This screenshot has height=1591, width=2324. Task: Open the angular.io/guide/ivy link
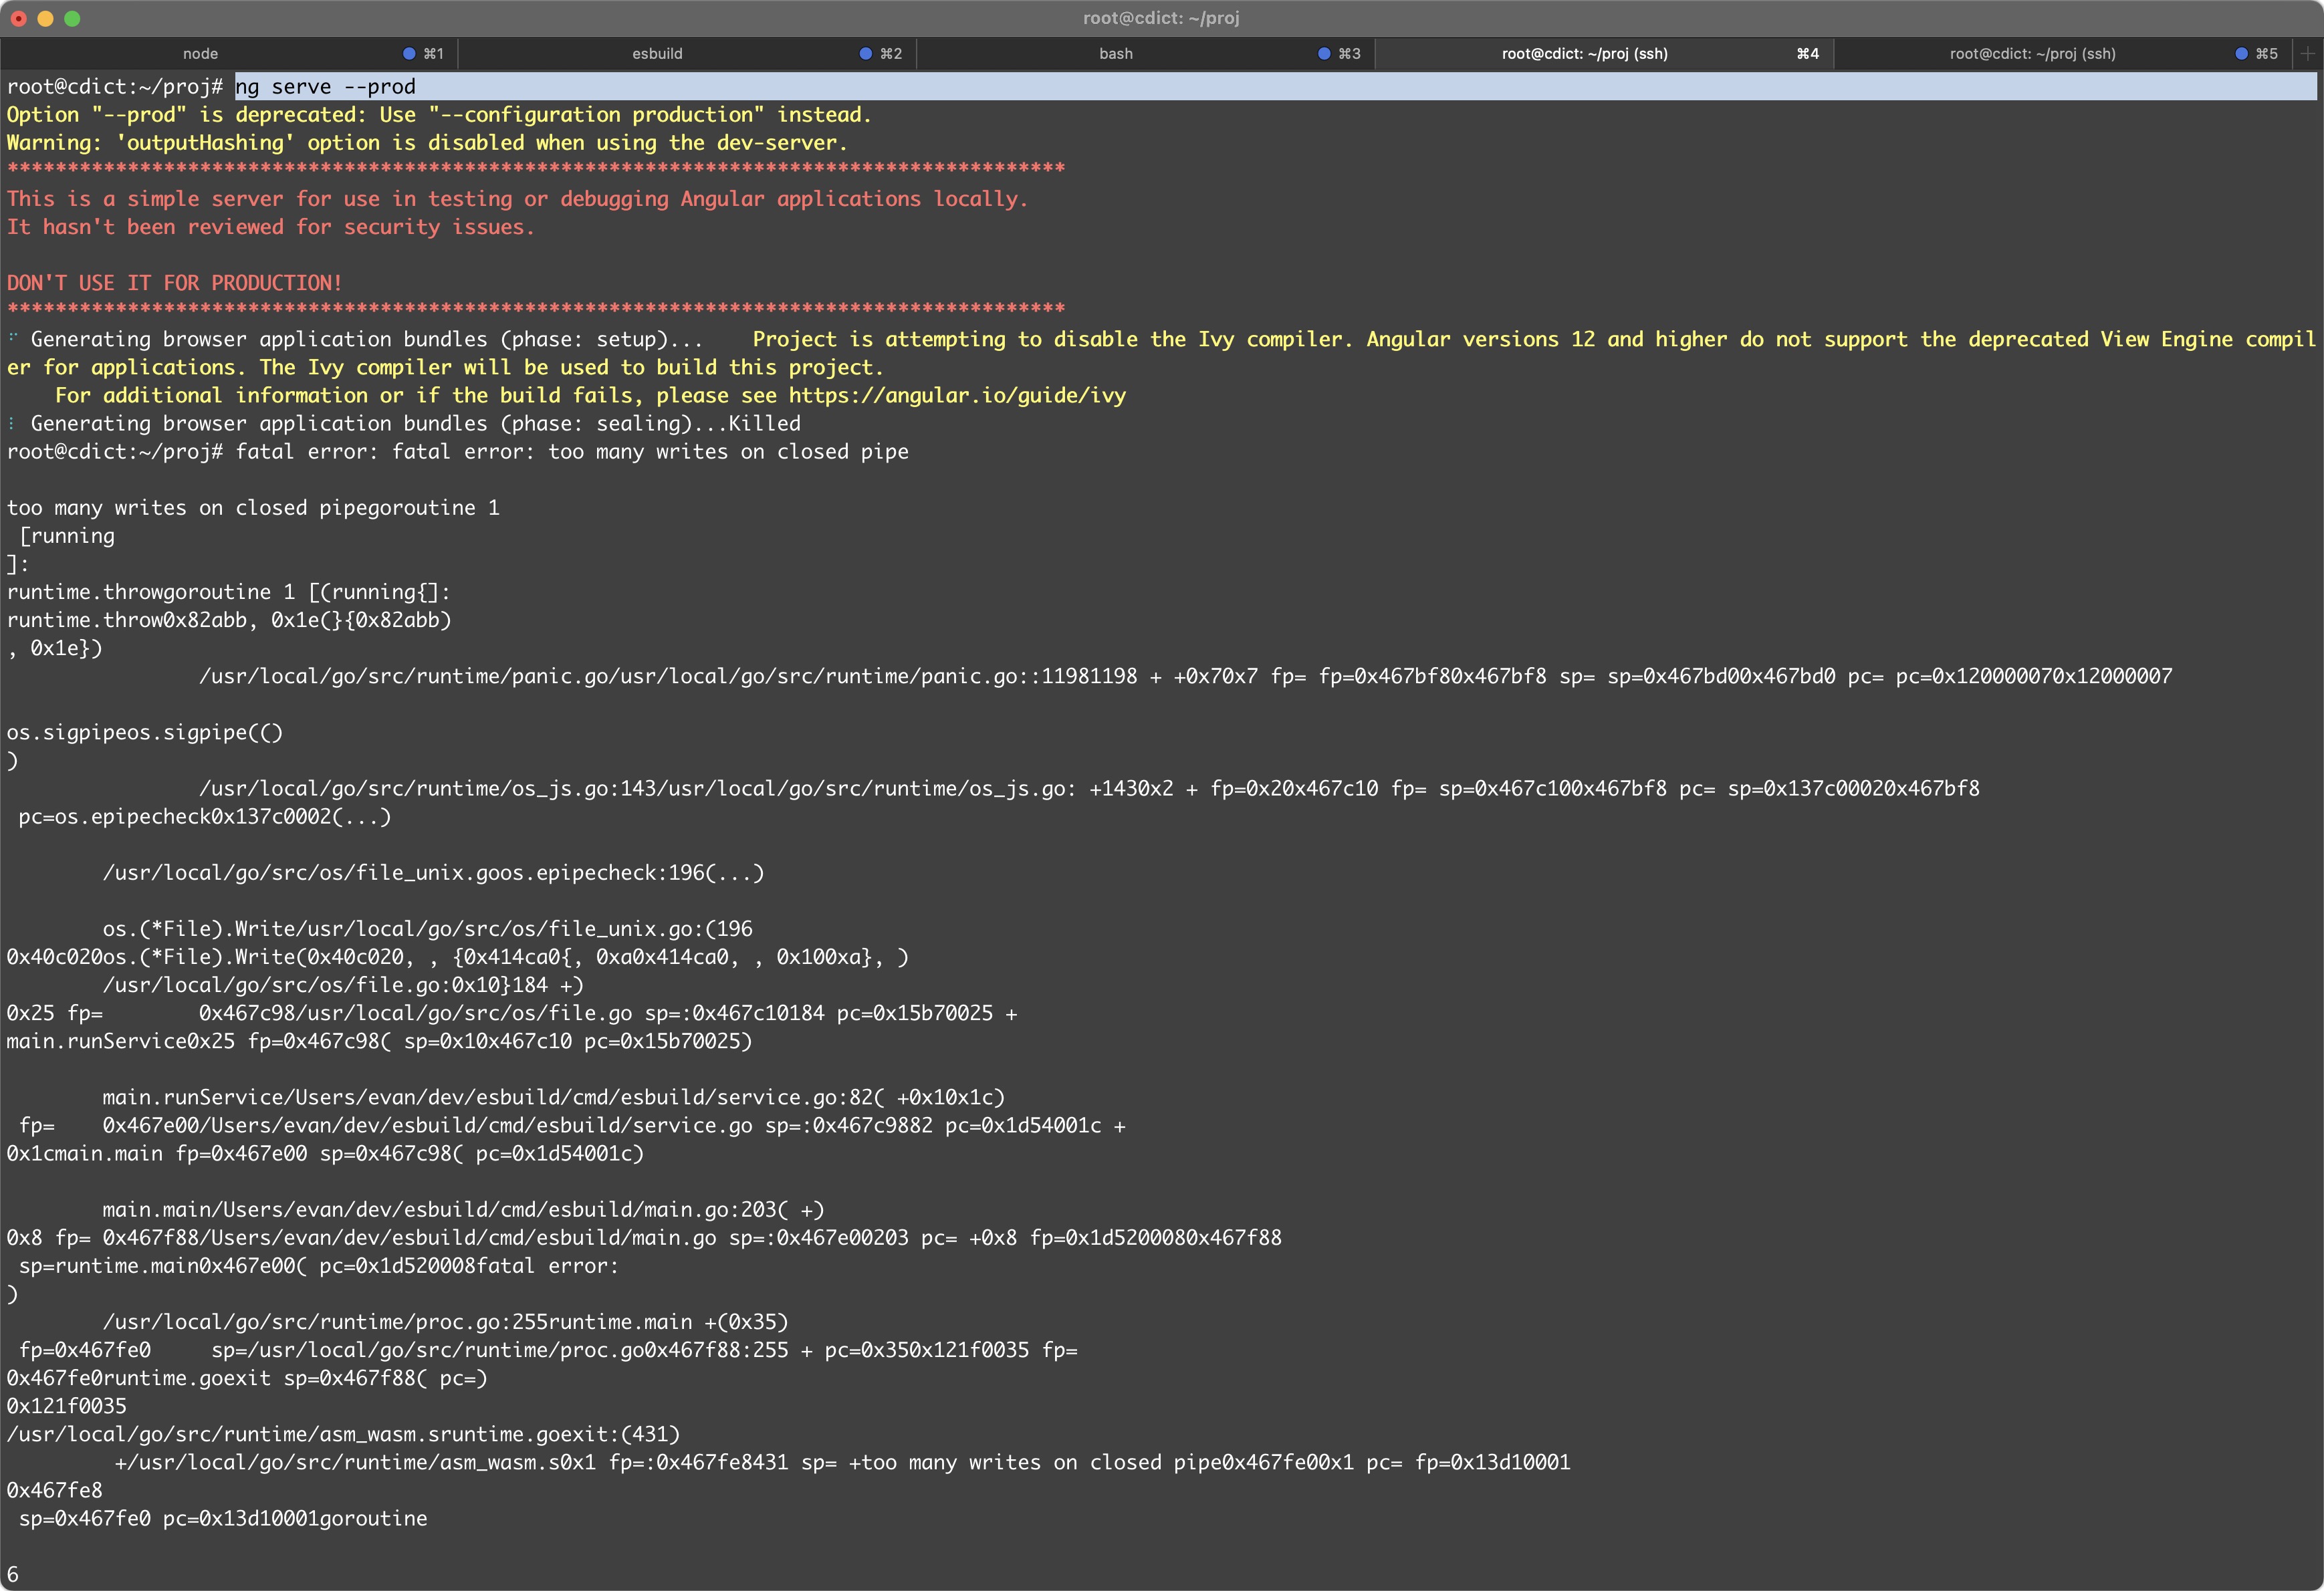tap(957, 396)
